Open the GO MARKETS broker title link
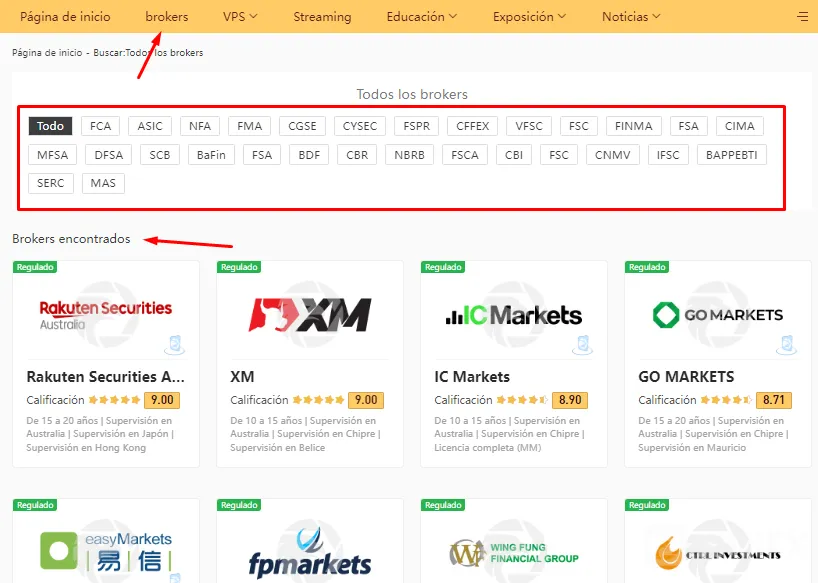Screen dimensions: 818x583 (687, 376)
